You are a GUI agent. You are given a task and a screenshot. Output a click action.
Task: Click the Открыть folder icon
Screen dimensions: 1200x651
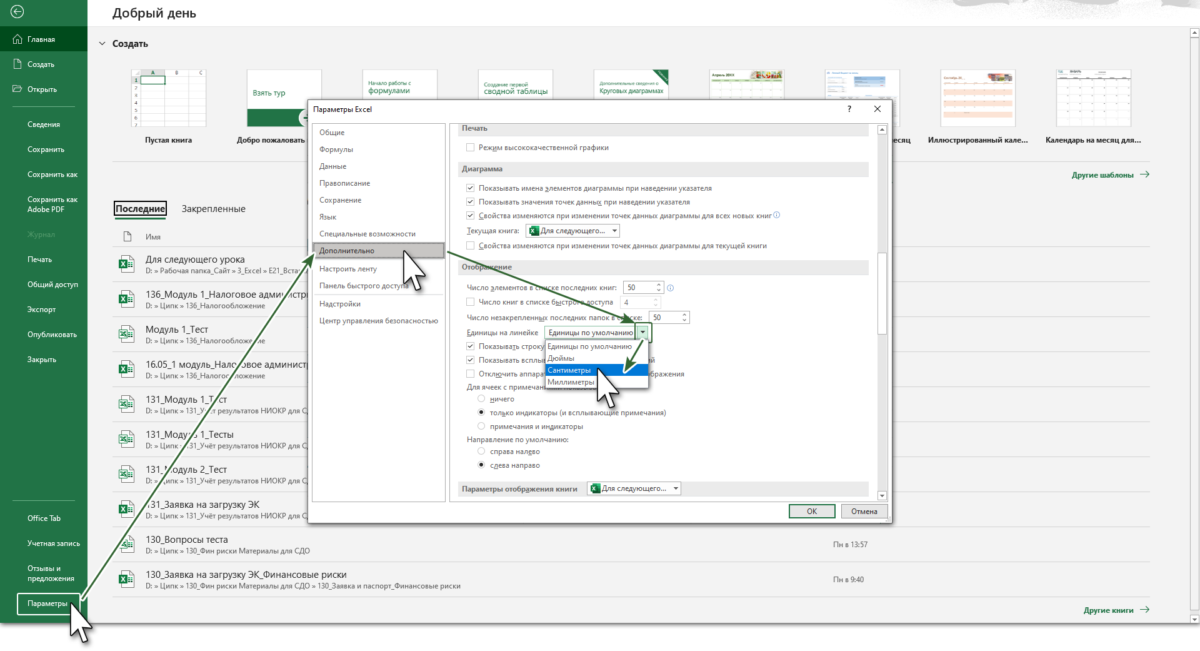17,89
